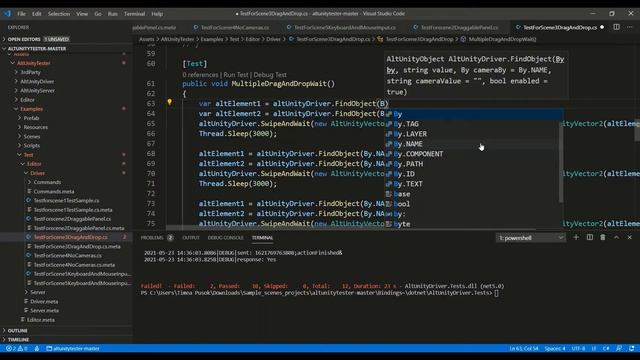
Task: Expand the Scenes folder
Action: tap(32, 136)
